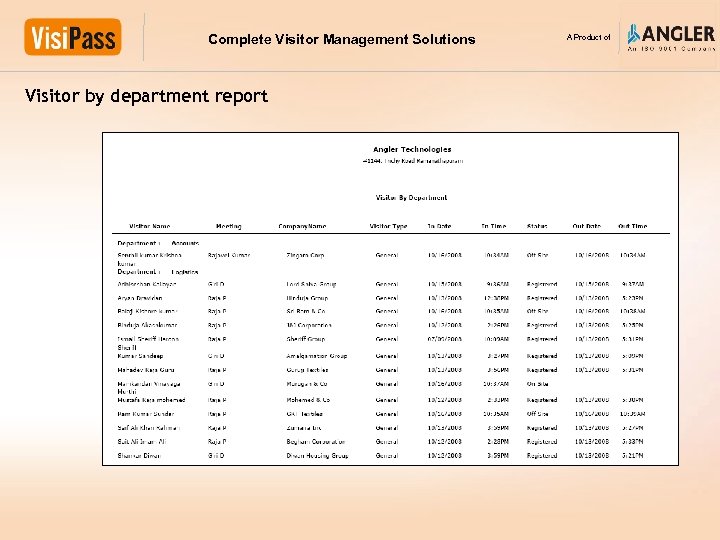The image size is (720, 540).
Task: Click the 'Visitor Type' column header
Action: (x=388, y=226)
